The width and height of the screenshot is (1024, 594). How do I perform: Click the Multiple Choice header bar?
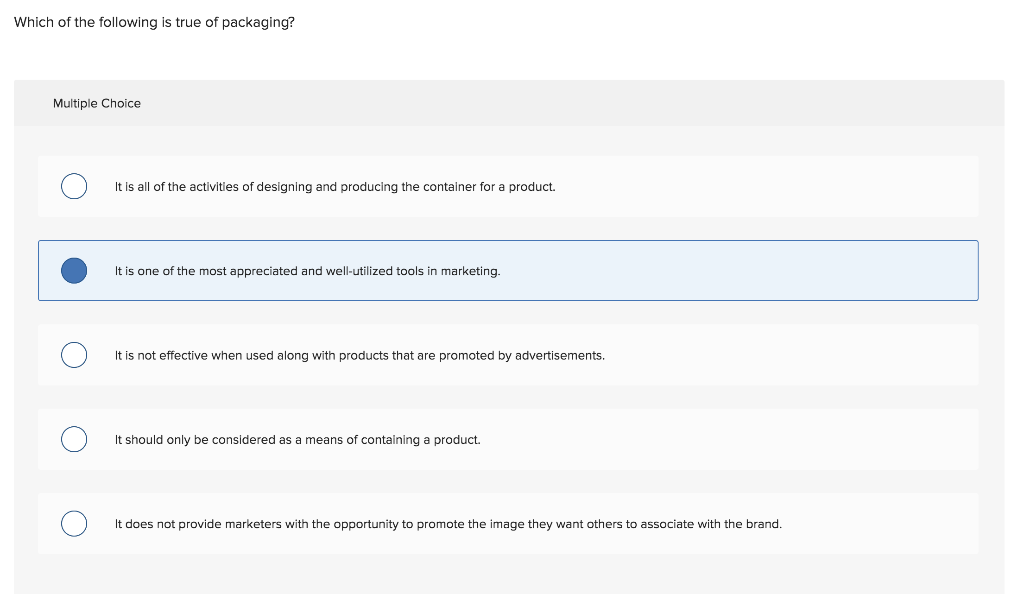coord(97,103)
